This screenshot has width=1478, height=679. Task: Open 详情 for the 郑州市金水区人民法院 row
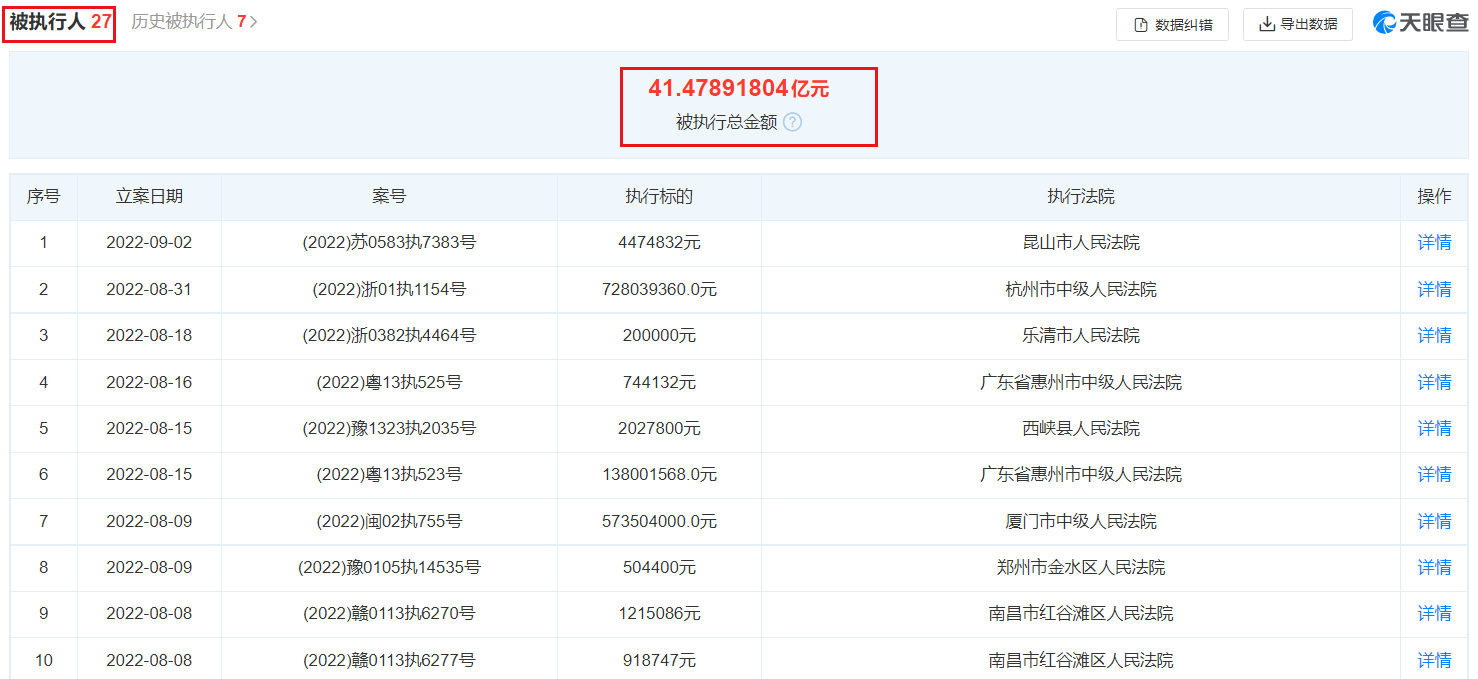1434,567
